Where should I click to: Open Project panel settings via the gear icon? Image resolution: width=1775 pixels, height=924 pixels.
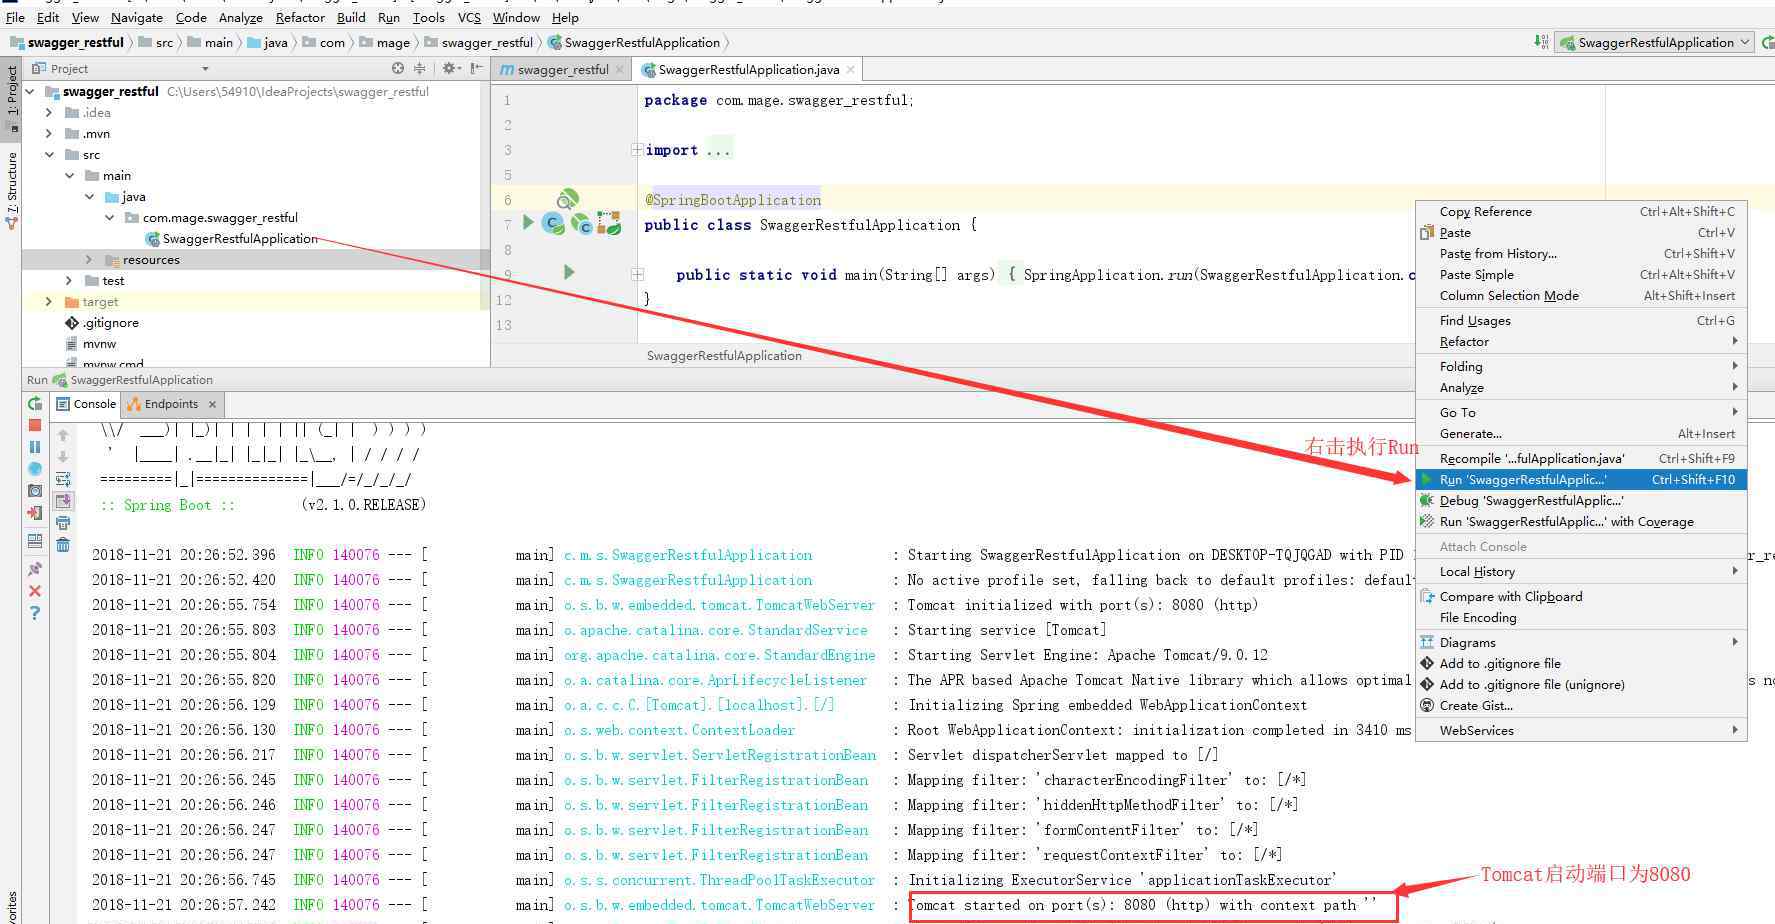click(450, 68)
